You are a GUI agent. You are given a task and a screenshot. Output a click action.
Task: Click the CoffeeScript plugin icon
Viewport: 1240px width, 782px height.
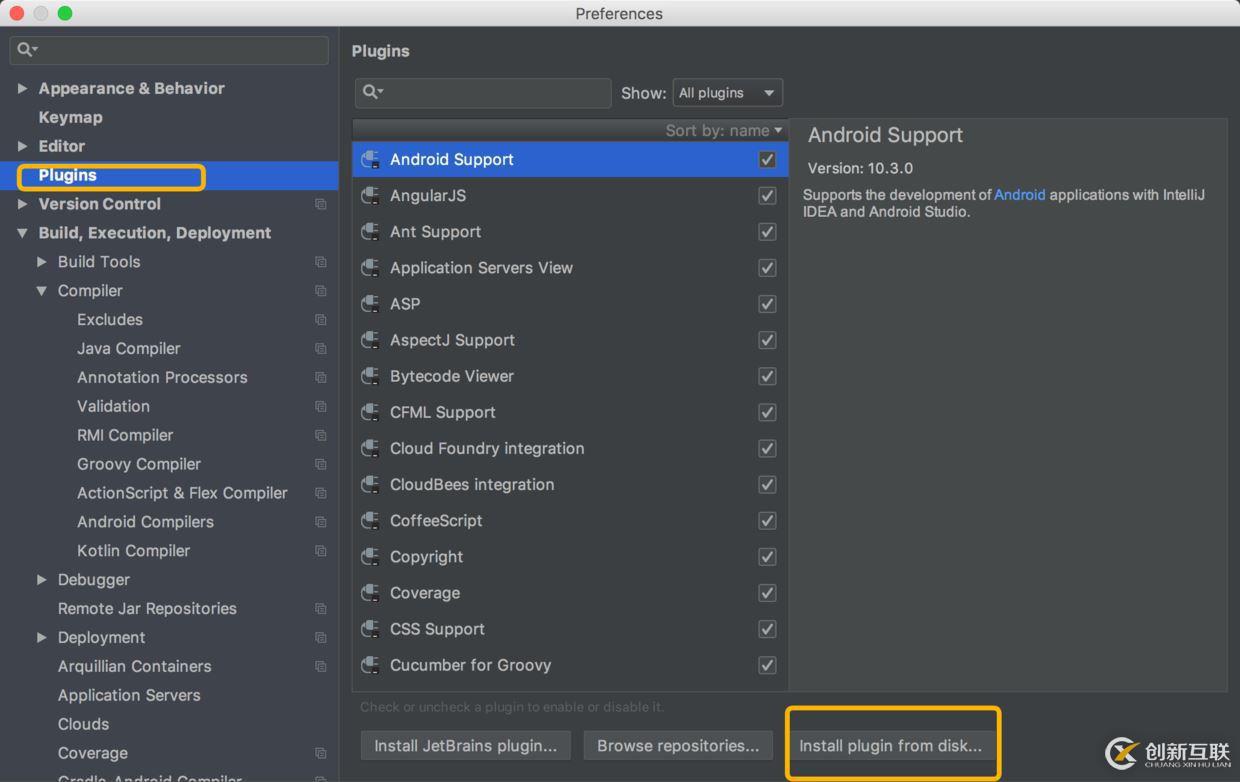[x=371, y=520]
